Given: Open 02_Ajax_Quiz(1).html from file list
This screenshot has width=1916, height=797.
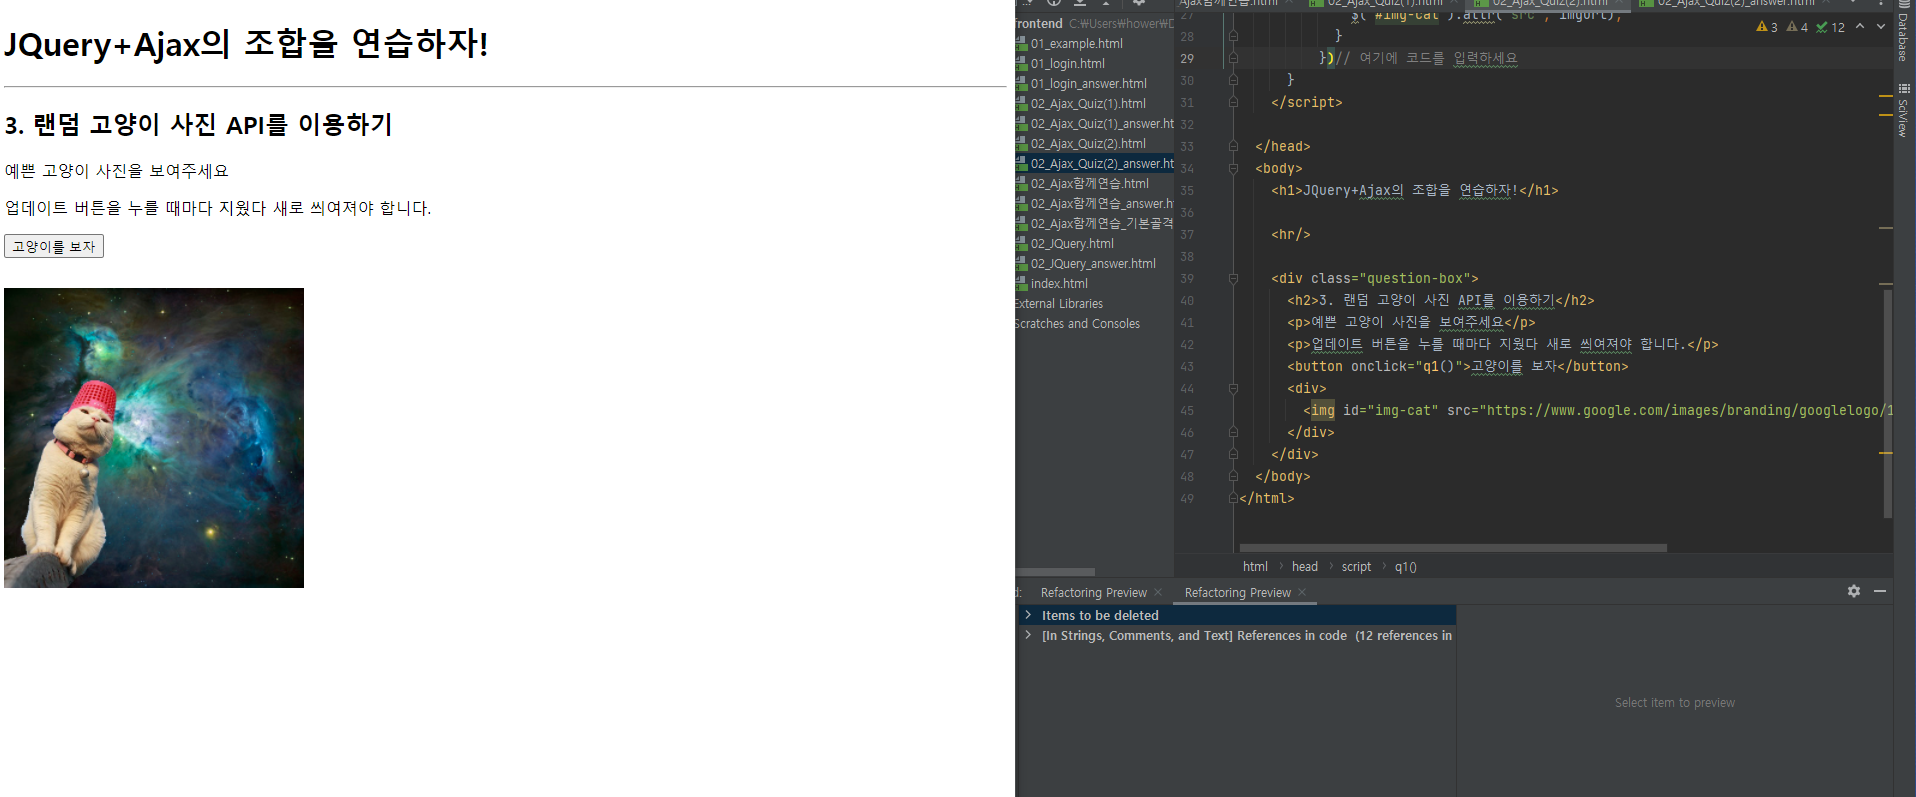Looking at the screenshot, I should pyautogui.click(x=1088, y=104).
